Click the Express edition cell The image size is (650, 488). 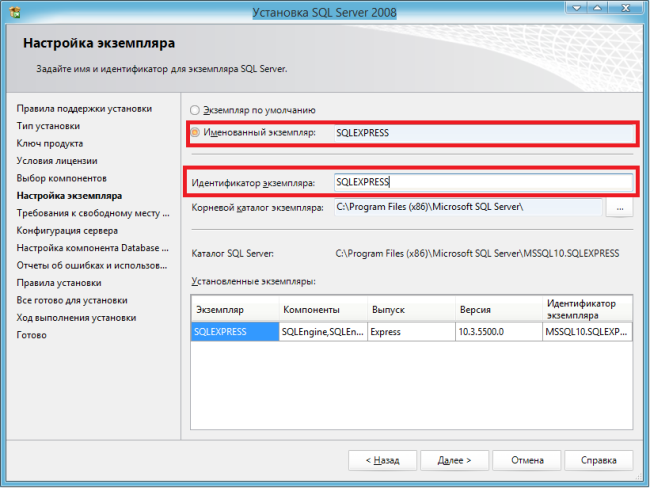(411, 332)
